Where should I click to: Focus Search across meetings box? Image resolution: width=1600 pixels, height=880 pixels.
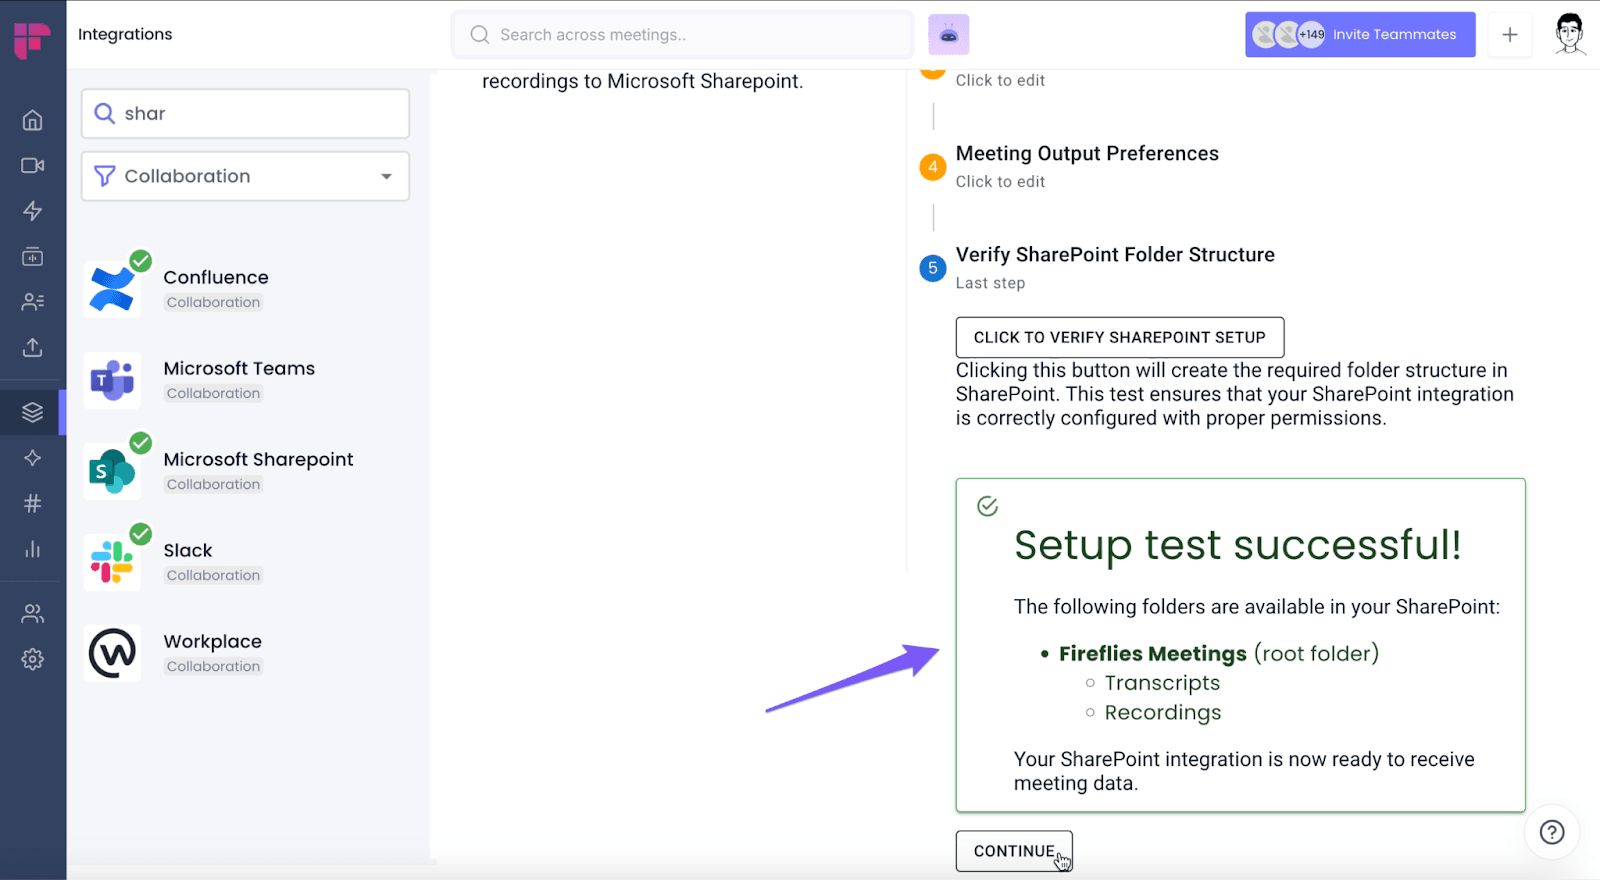(x=683, y=35)
